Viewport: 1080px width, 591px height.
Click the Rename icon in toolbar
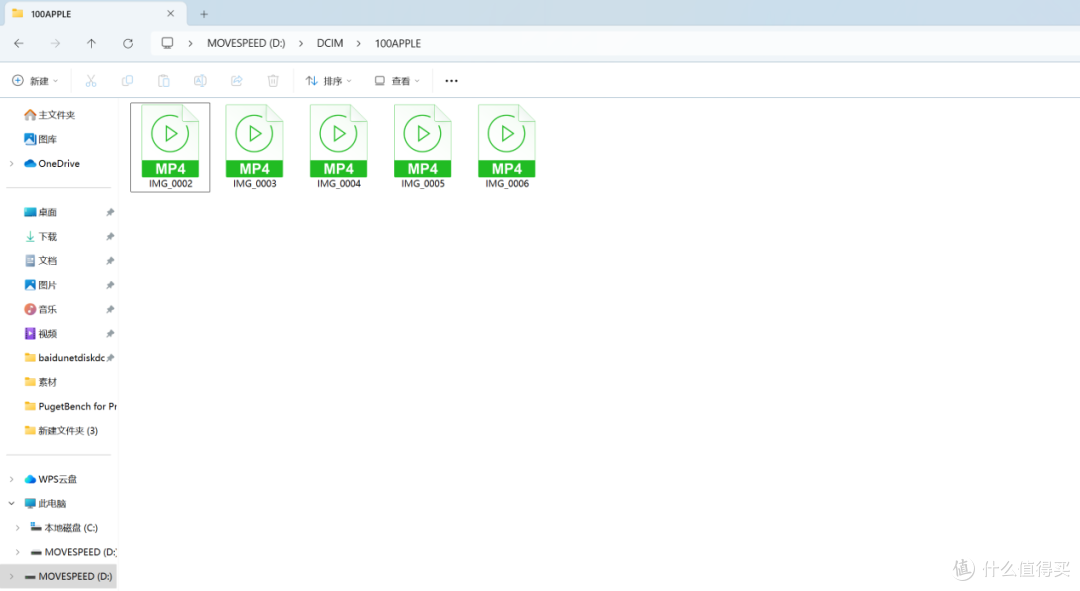tap(200, 81)
